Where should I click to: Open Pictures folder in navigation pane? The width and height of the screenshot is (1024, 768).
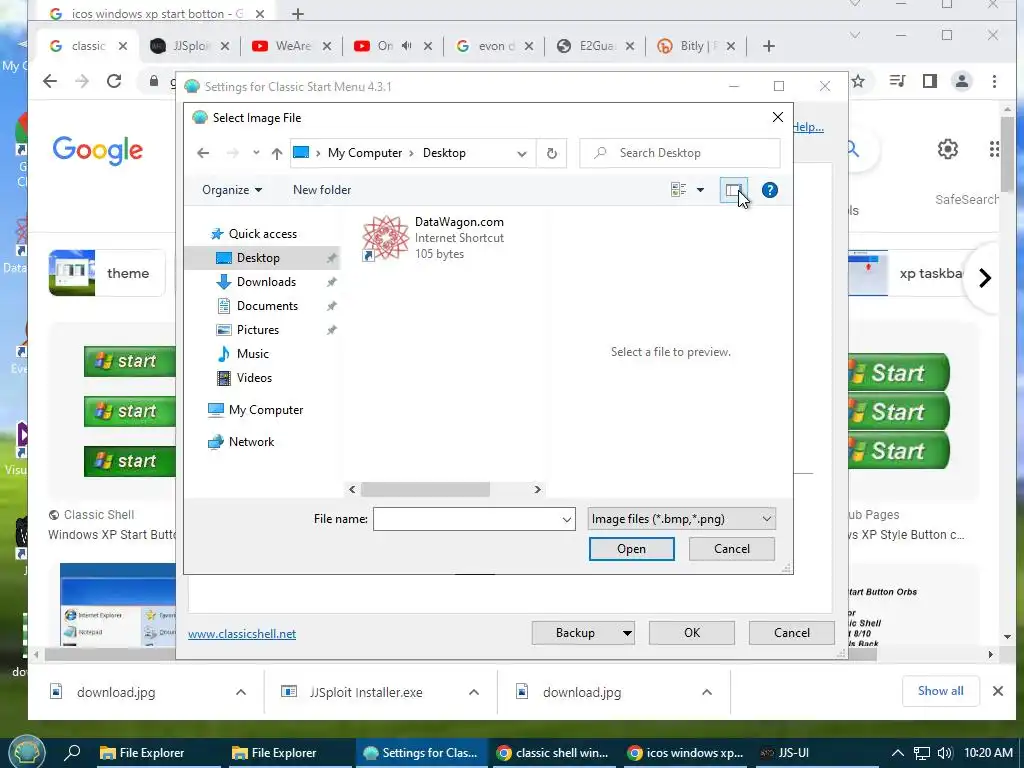[257, 330]
